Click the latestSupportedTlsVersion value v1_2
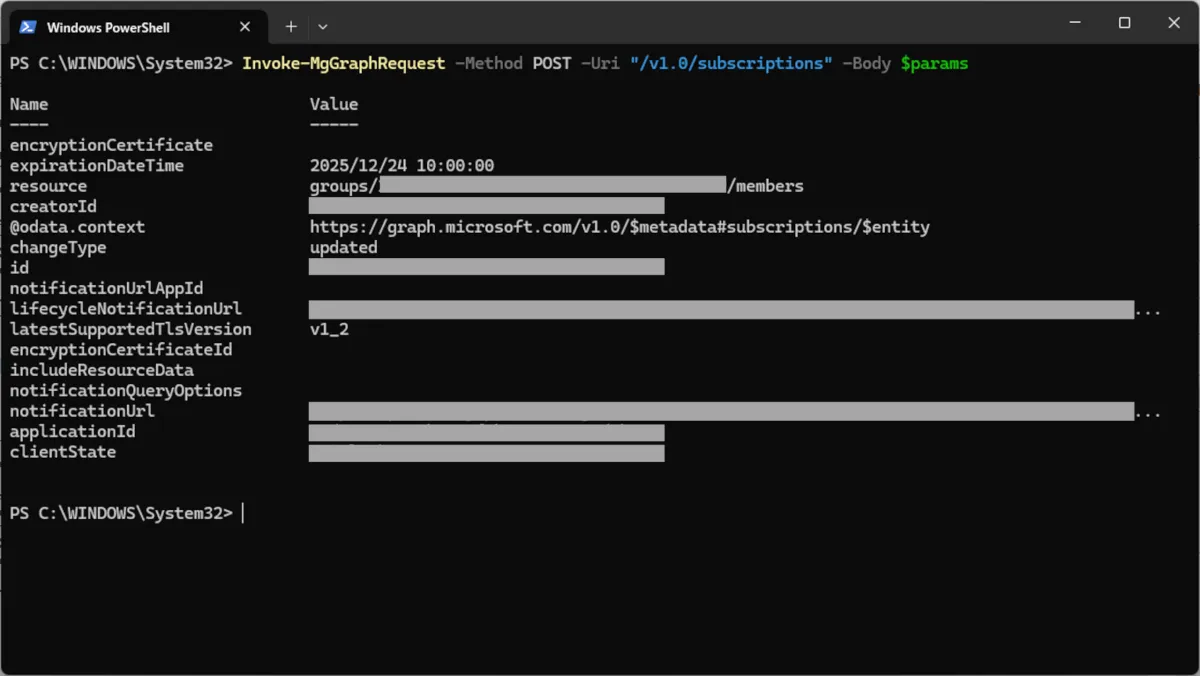The image size is (1200, 676). click(329, 329)
